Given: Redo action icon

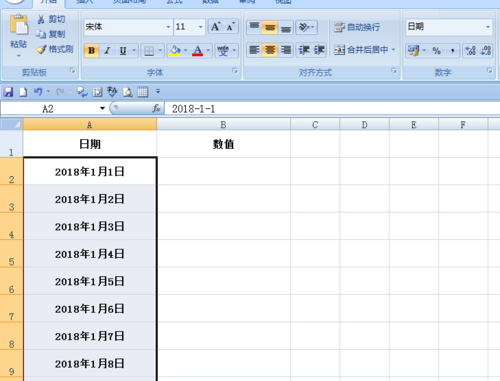Looking at the screenshot, I should pyautogui.click(x=60, y=92).
